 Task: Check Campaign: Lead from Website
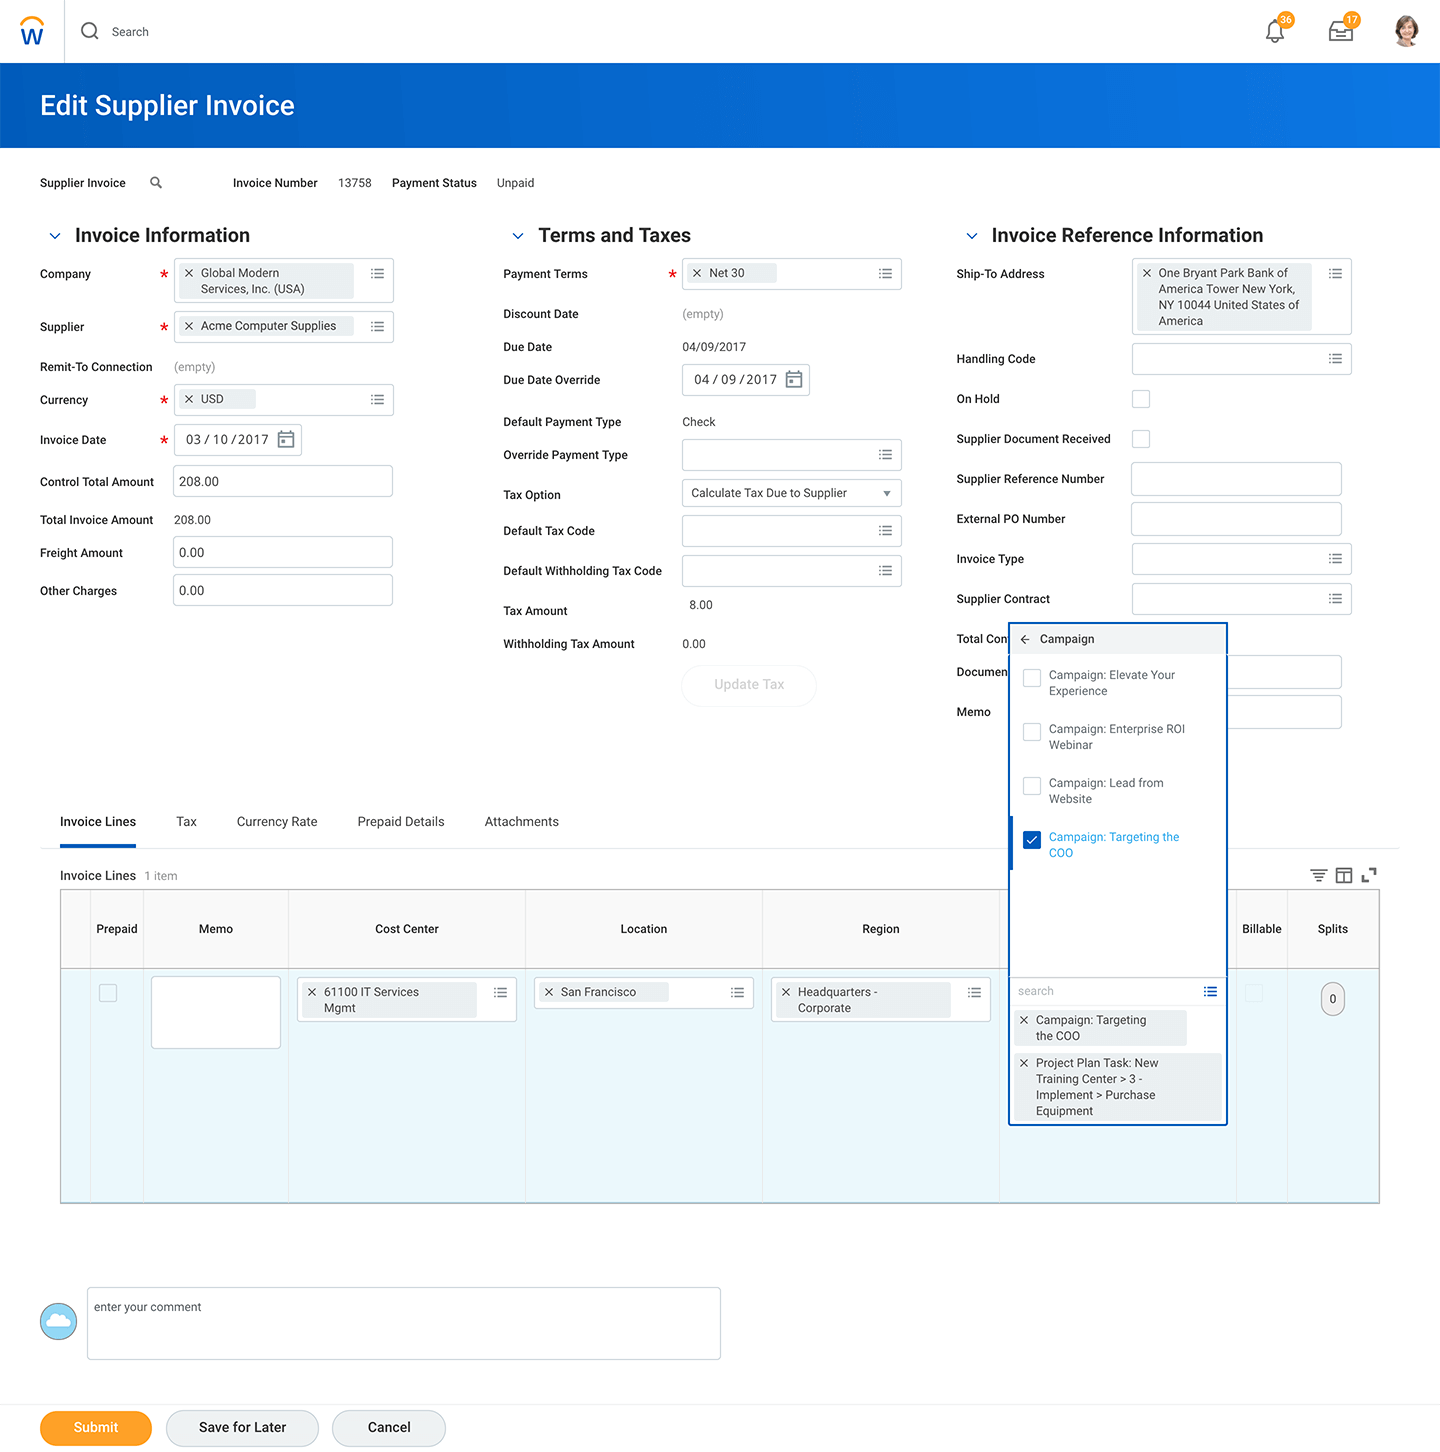1032,786
